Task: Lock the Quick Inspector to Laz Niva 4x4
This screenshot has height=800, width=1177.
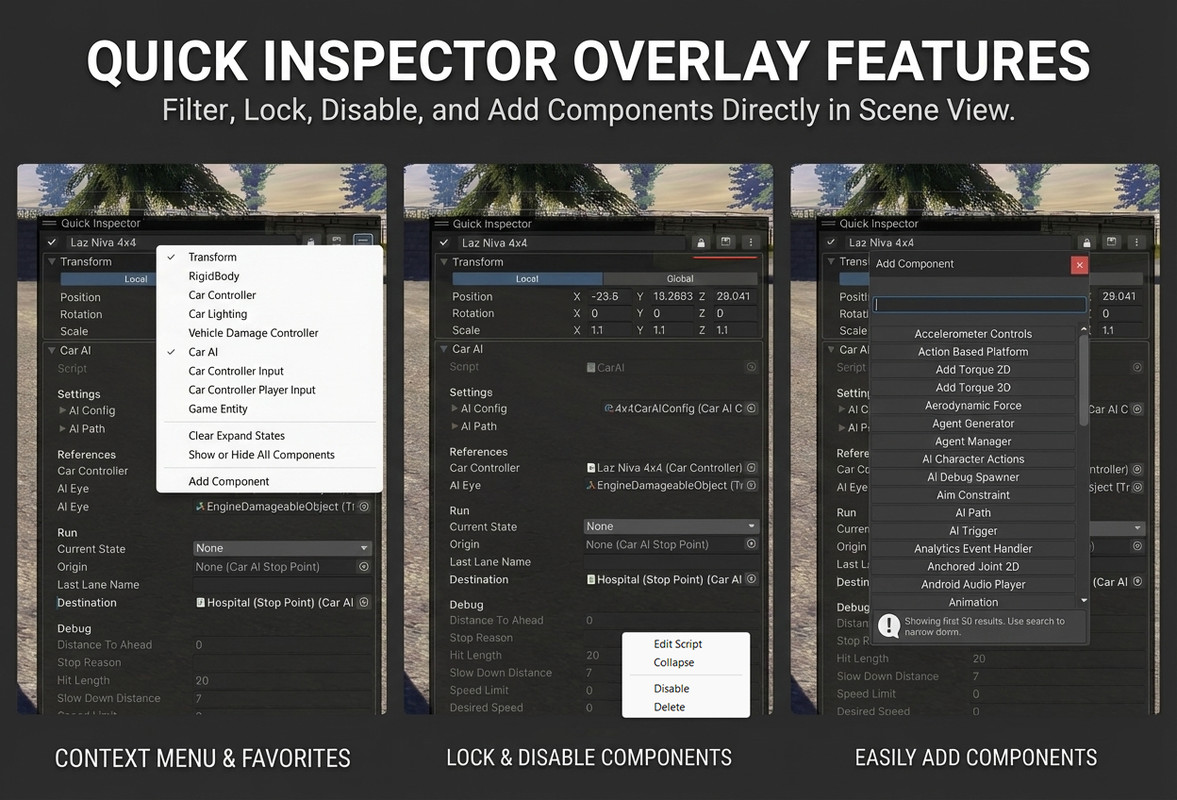Action: point(703,243)
